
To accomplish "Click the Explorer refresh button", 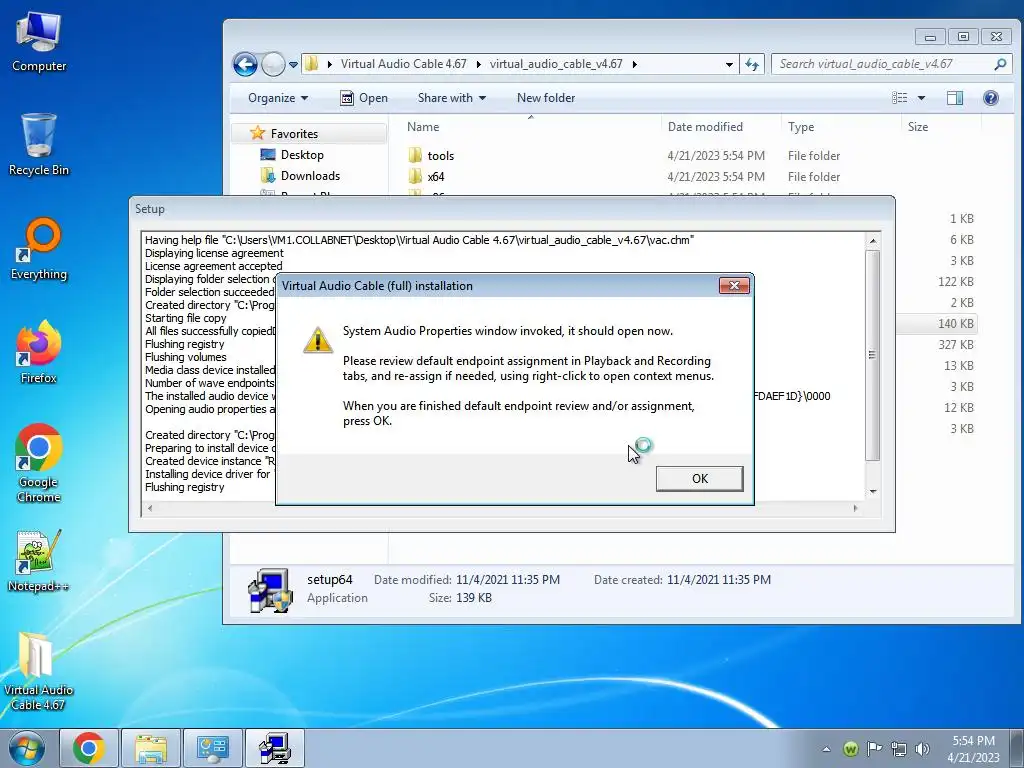I will coord(752,64).
